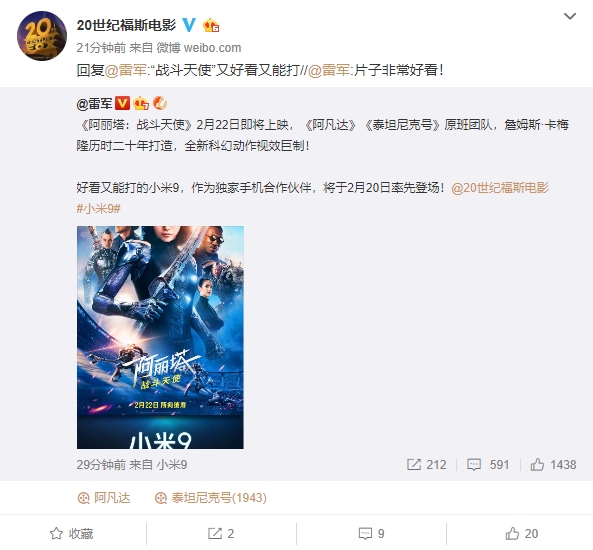Viewport: 593px width, 550px height.
Task: Open the @20世纪福斯电影 mention in quoted post
Action: [500, 188]
